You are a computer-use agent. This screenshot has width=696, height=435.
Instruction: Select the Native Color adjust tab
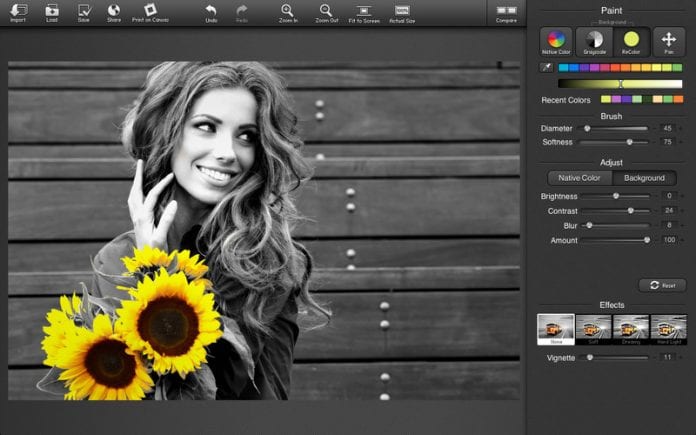pyautogui.click(x=580, y=178)
